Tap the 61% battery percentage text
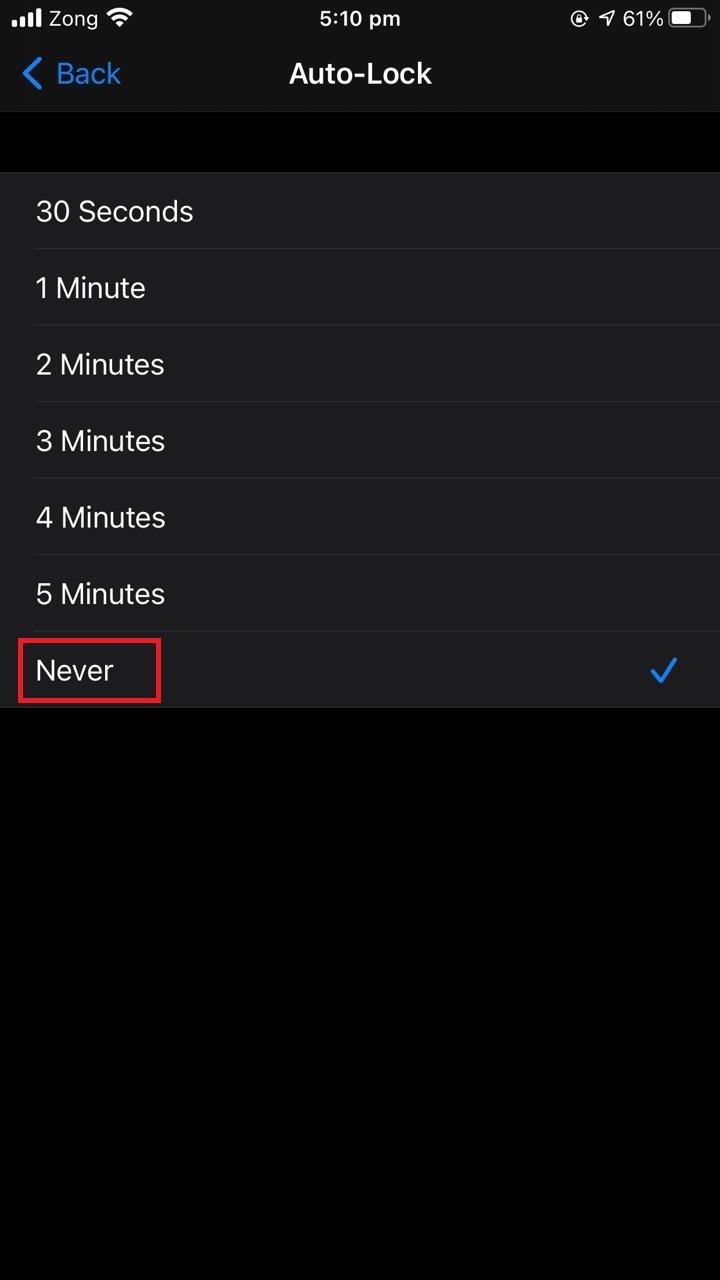720x1280 pixels. coord(642,18)
